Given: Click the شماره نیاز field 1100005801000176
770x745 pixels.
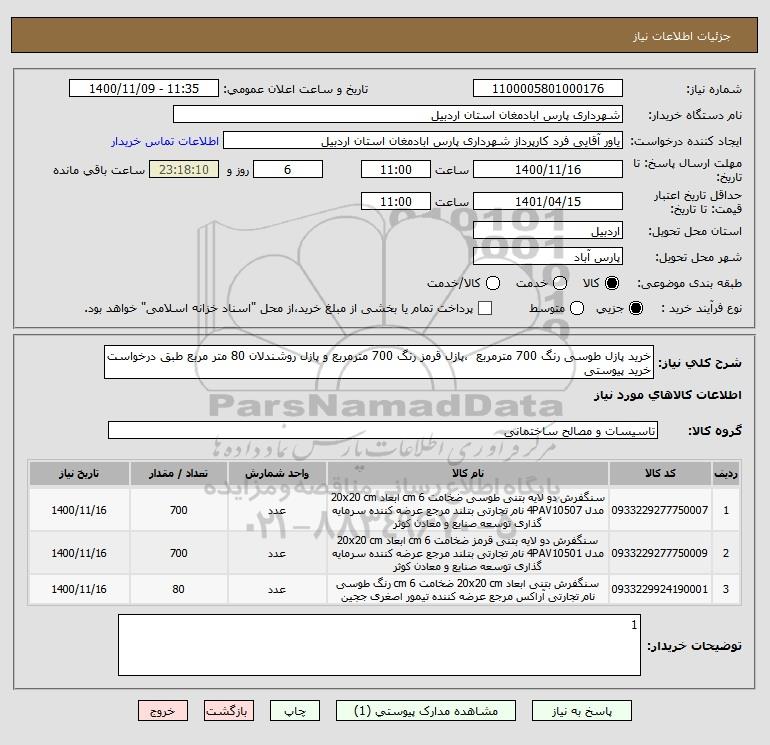Looking at the screenshot, I should (x=548, y=88).
